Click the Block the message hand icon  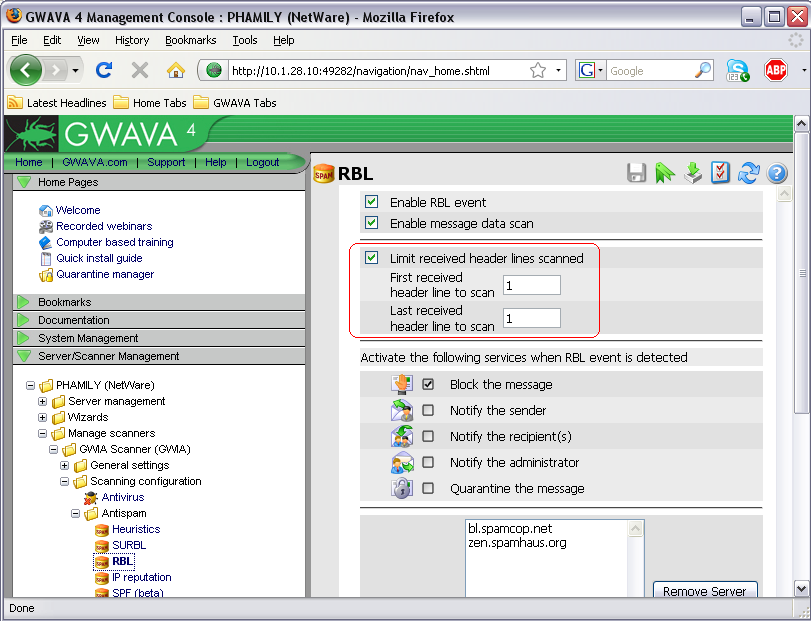click(x=402, y=384)
